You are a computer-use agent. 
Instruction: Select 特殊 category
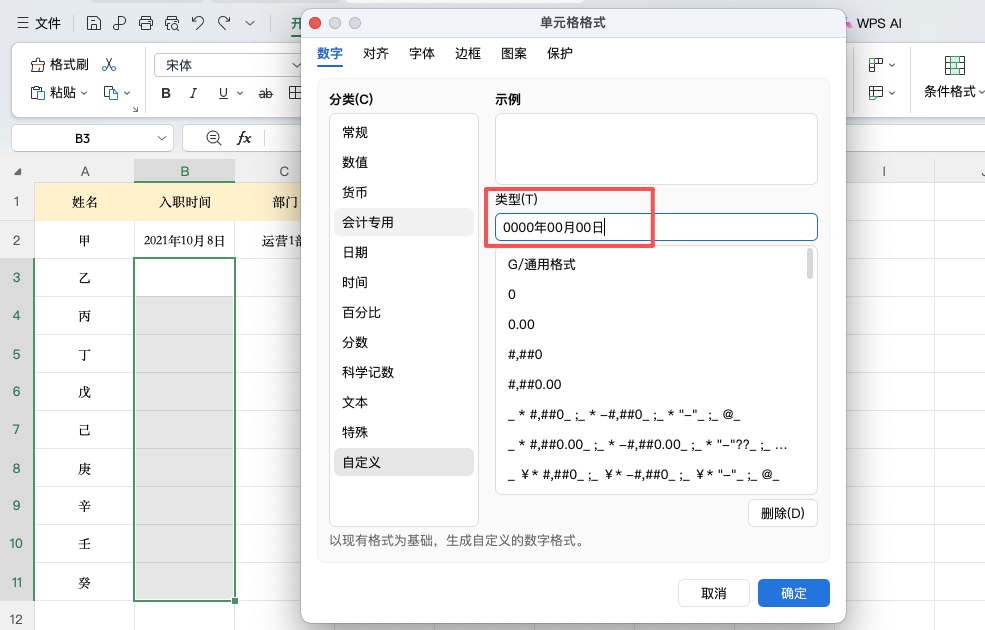[x=404, y=432]
